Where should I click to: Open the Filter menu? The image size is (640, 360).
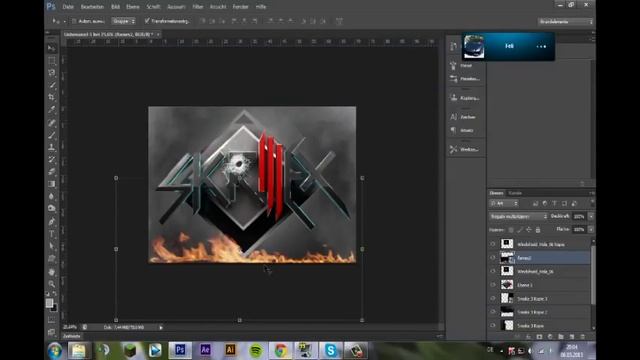click(198, 7)
